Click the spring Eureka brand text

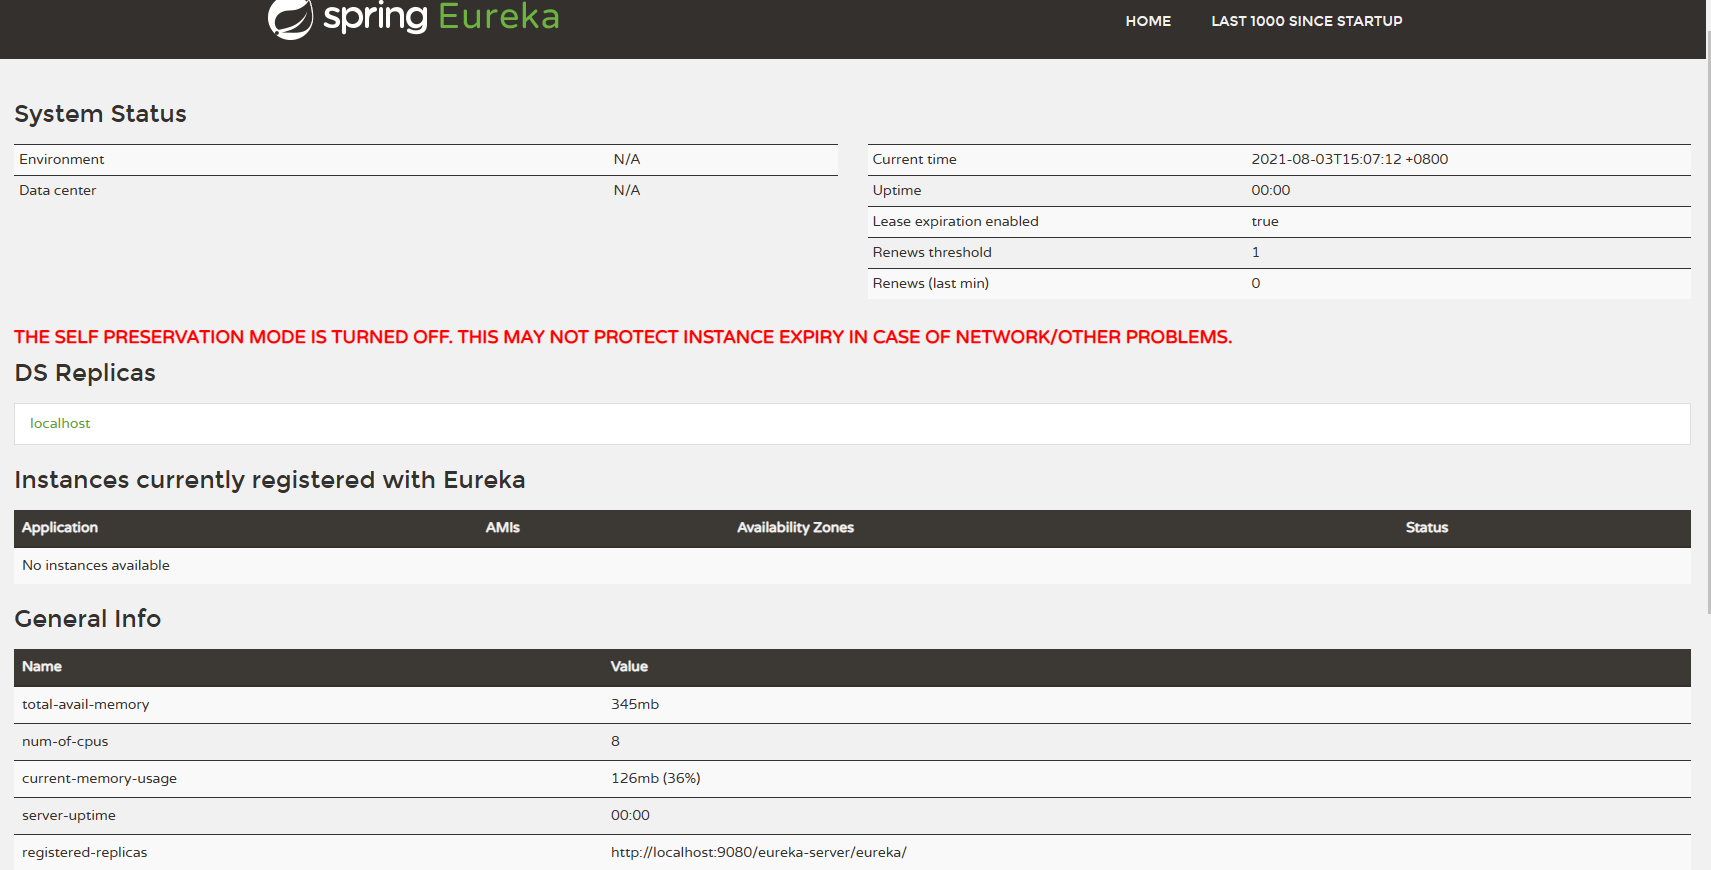point(441,17)
